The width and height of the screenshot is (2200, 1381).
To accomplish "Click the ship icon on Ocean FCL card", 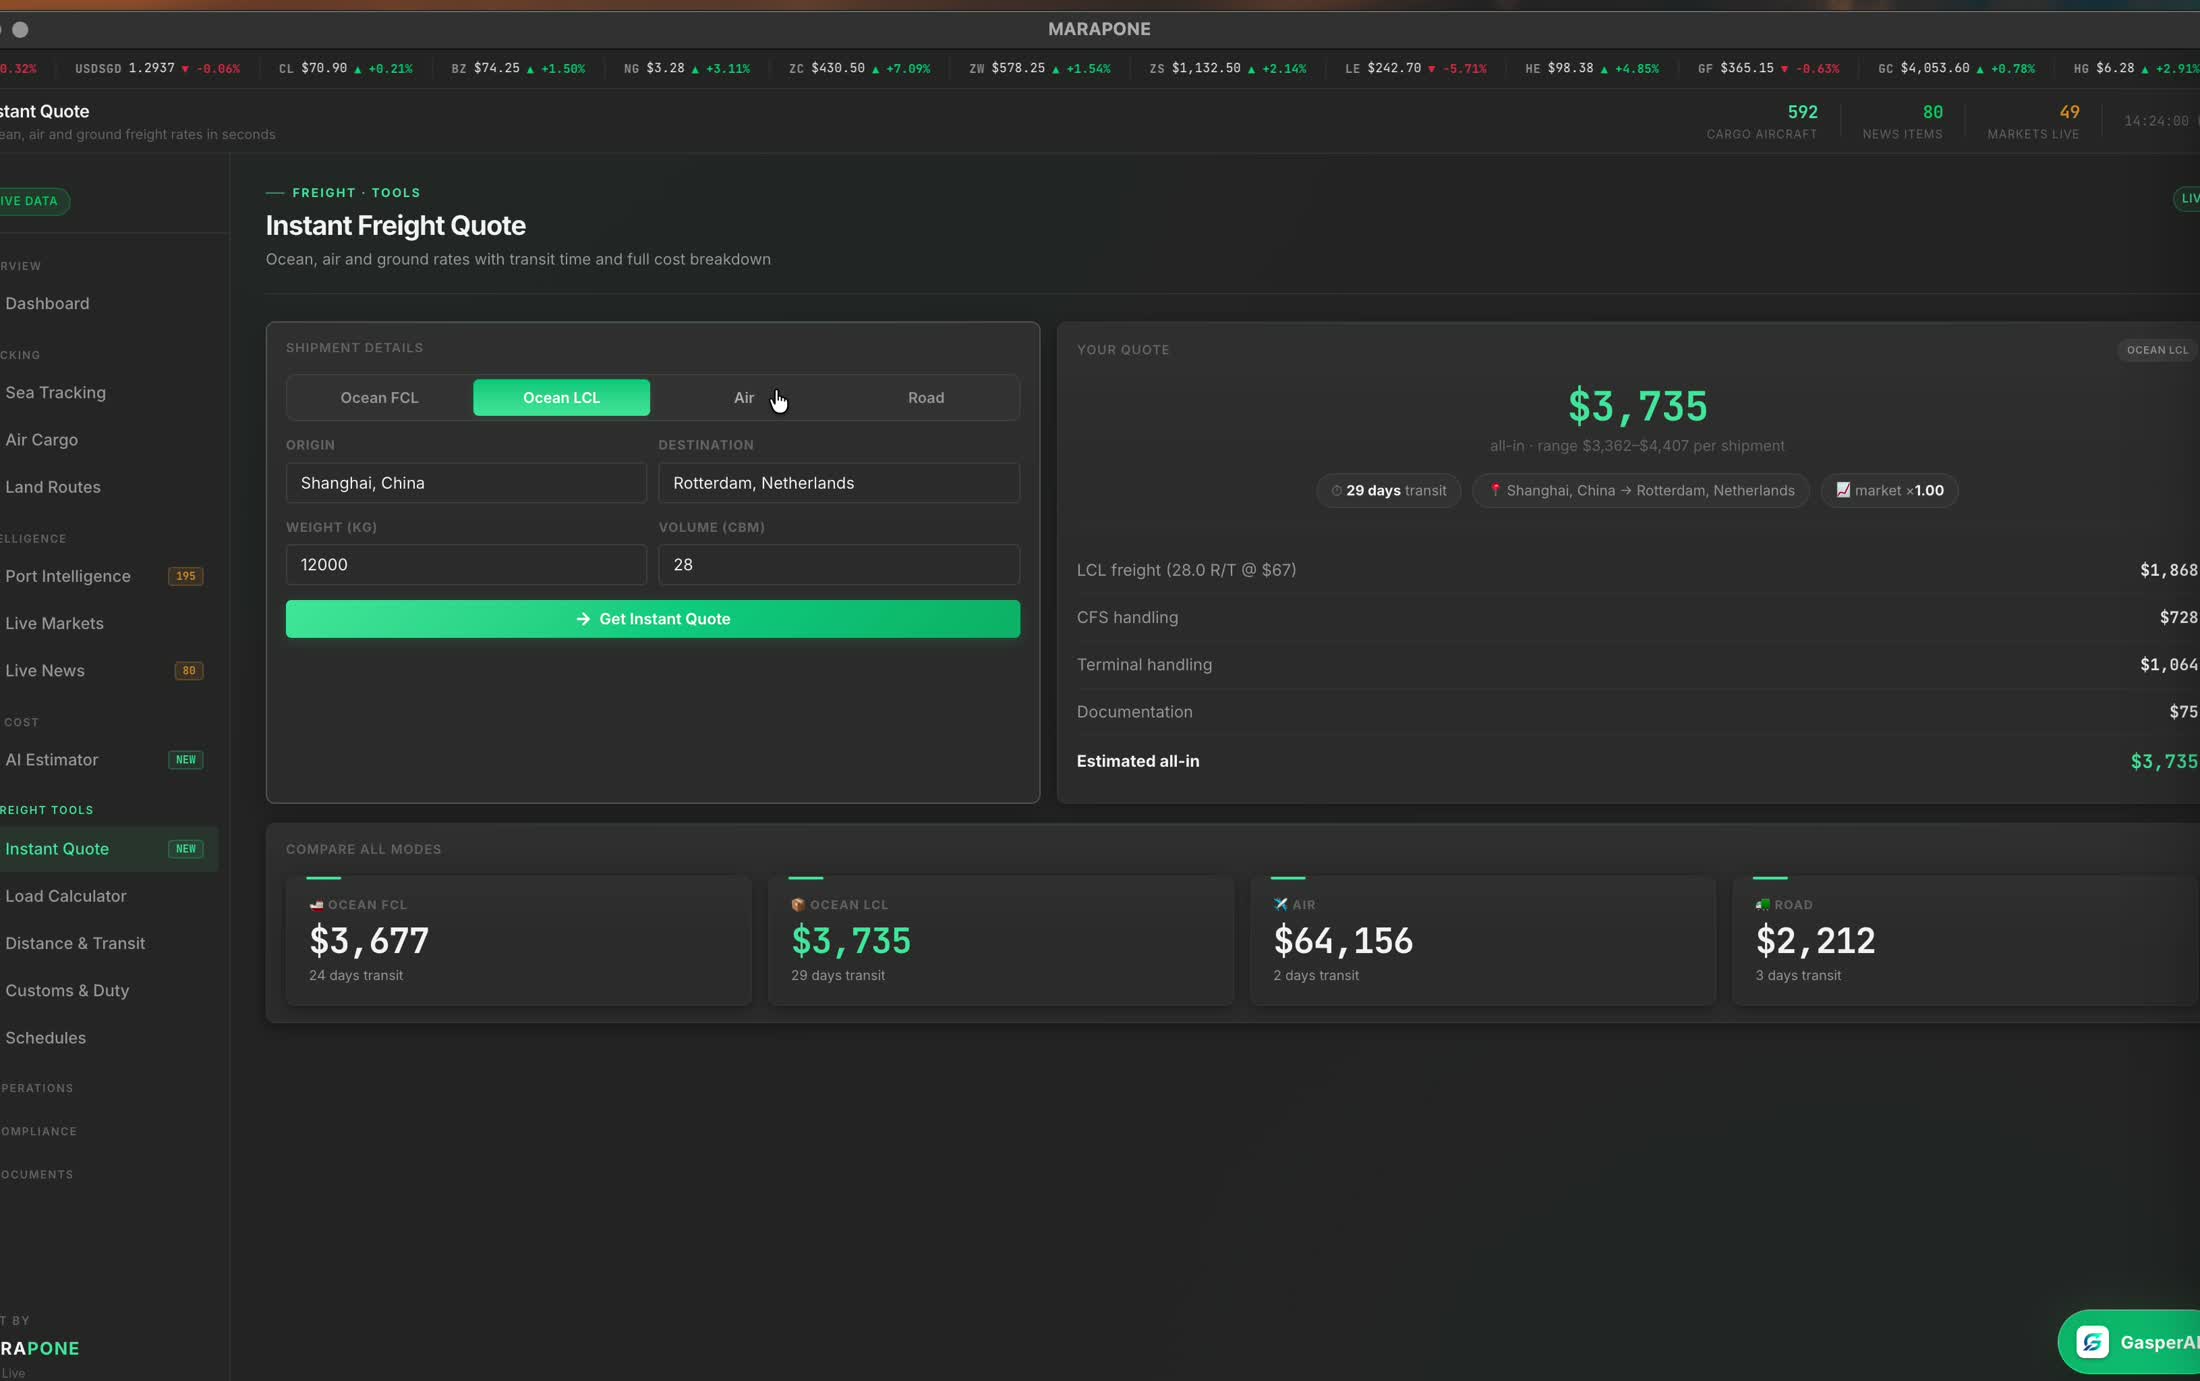I will [x=316, y=904].
